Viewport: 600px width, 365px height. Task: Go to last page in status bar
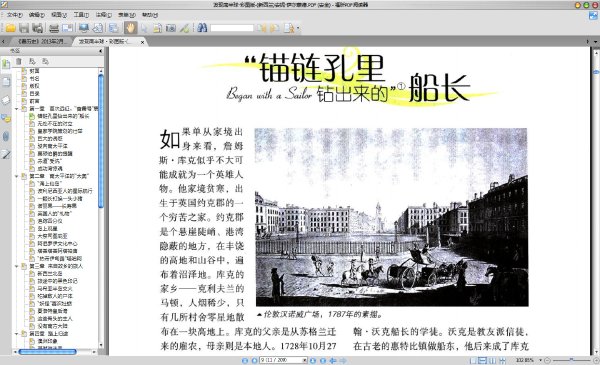click(x=323, y=360)
